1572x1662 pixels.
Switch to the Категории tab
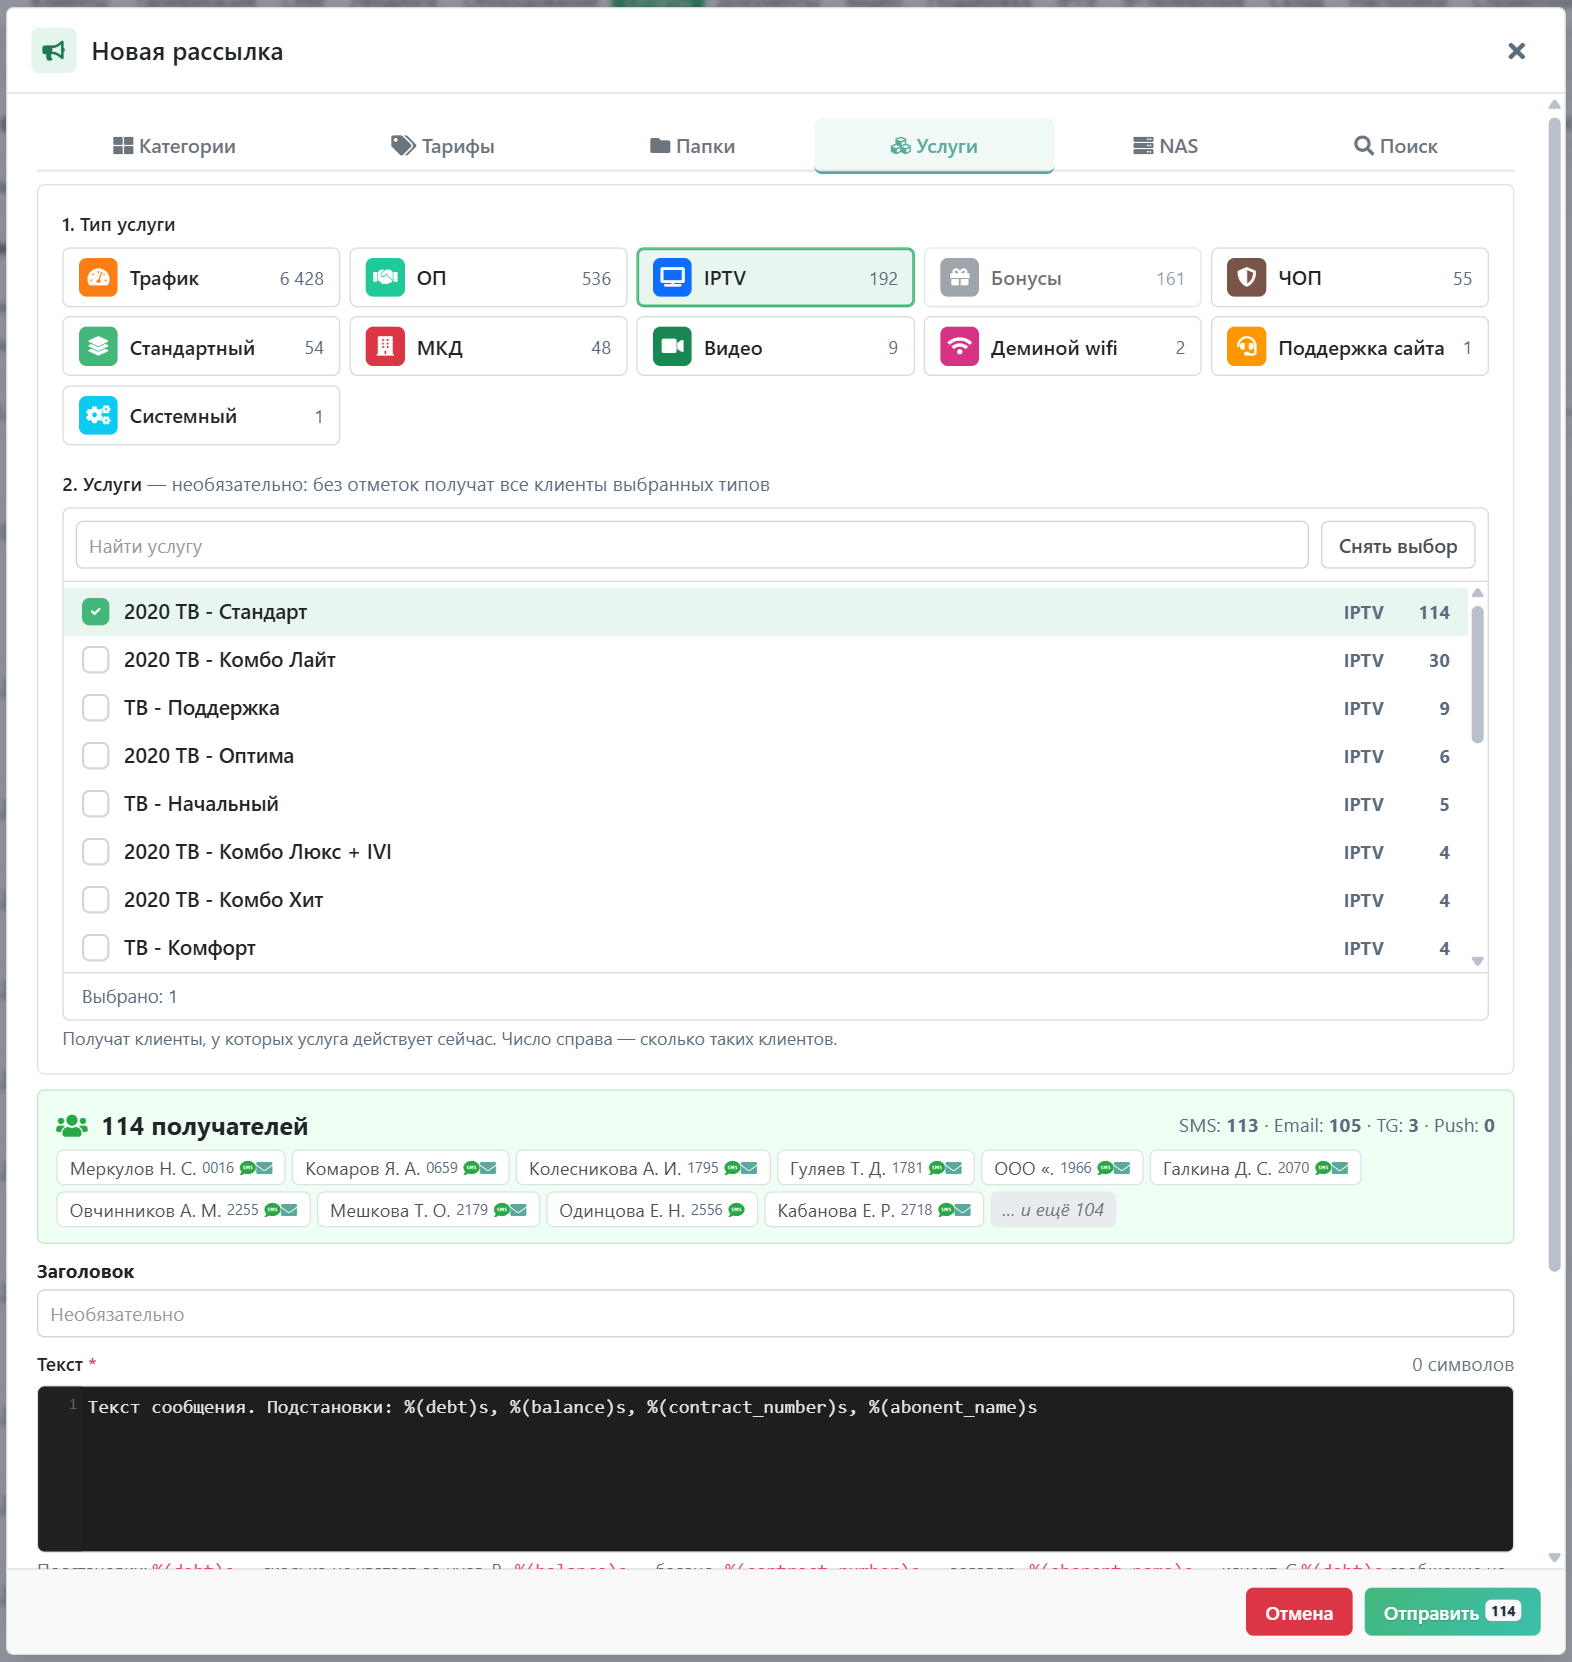tap(174, 146)
